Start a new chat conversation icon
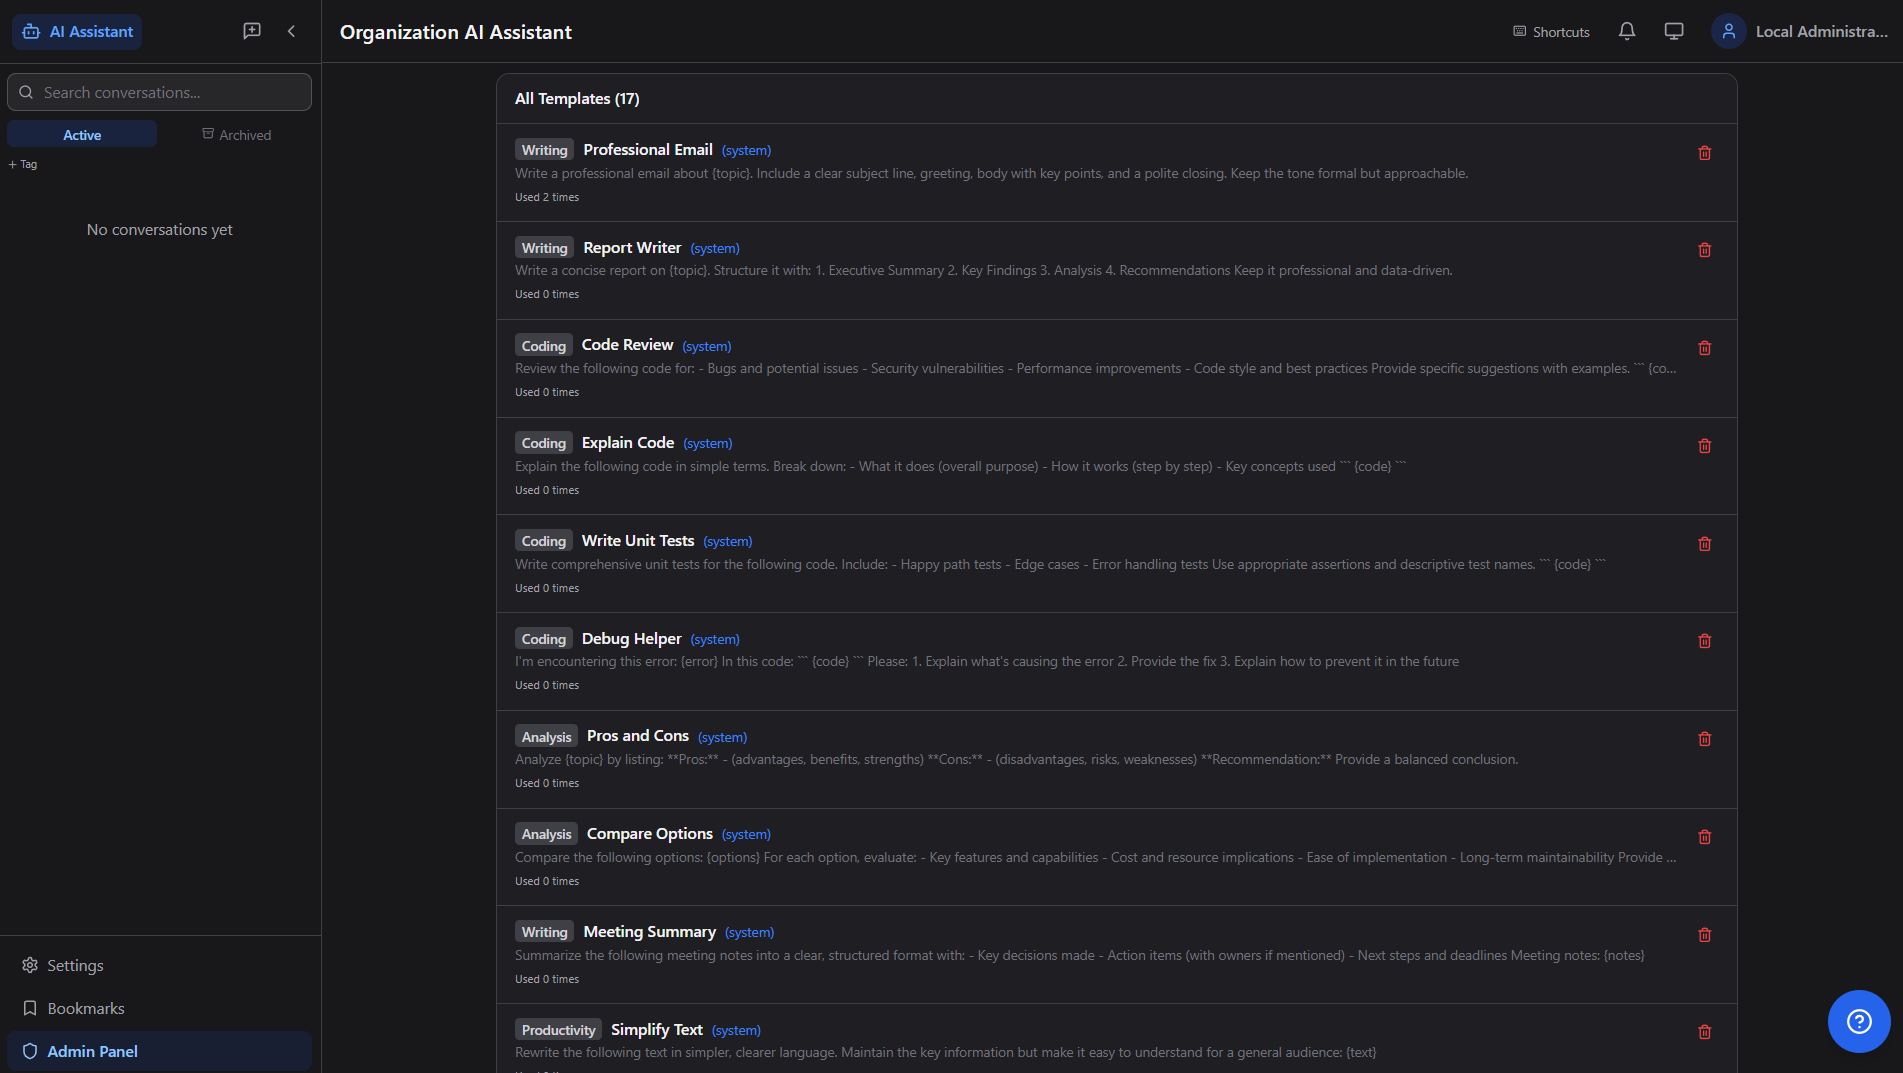 pyautogui.click(x=252, y=31)
